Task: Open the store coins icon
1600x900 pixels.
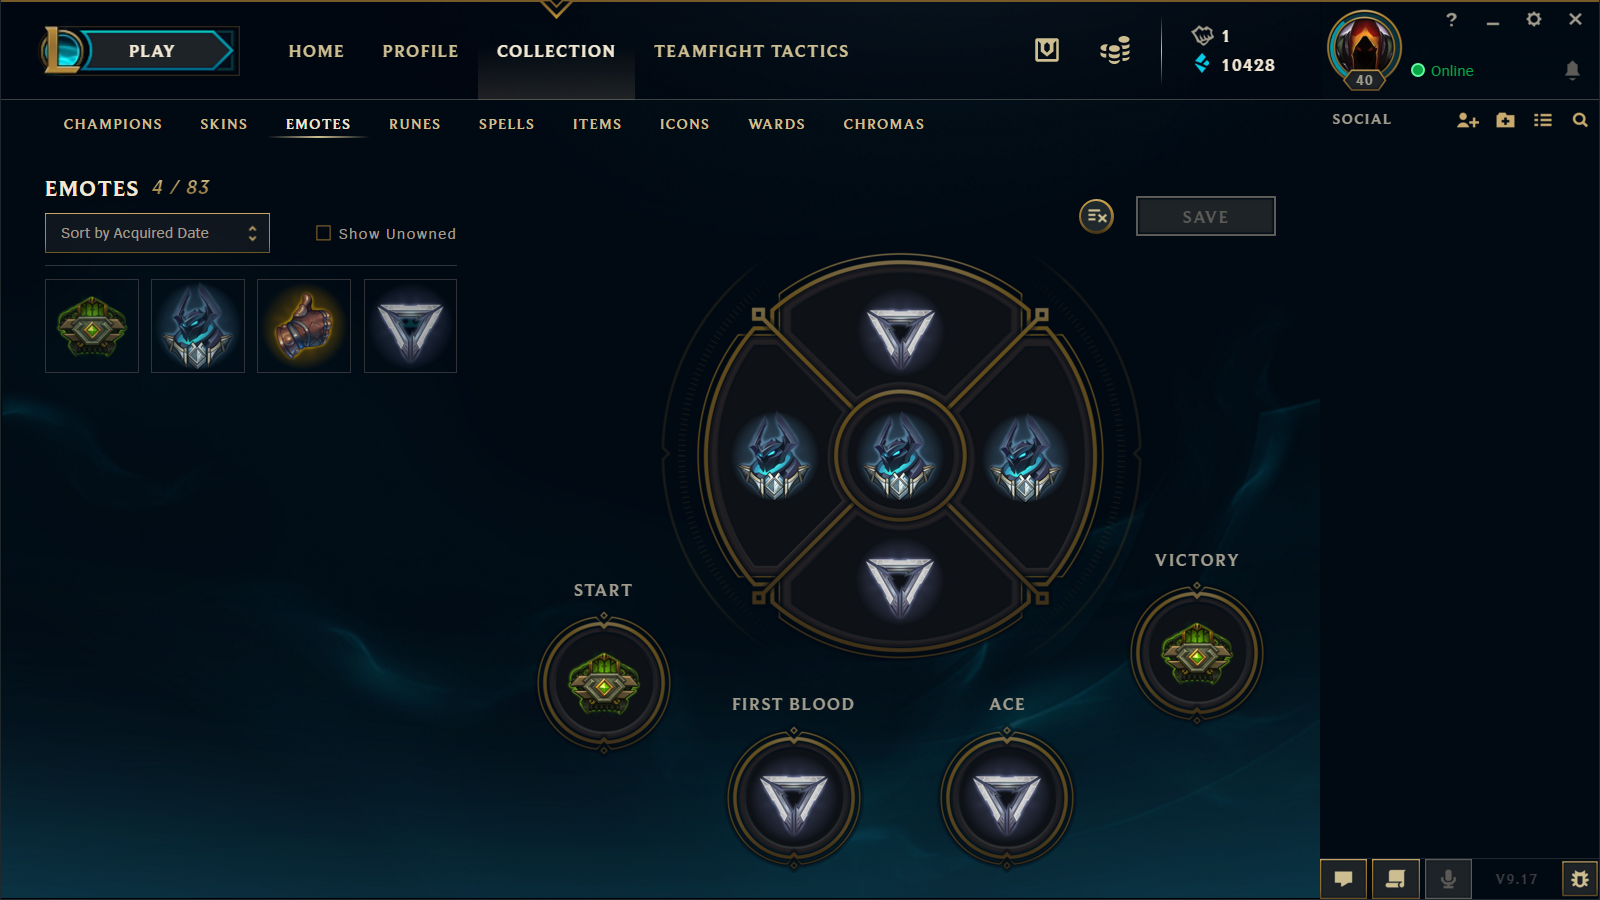Action: coord(1115,50)
